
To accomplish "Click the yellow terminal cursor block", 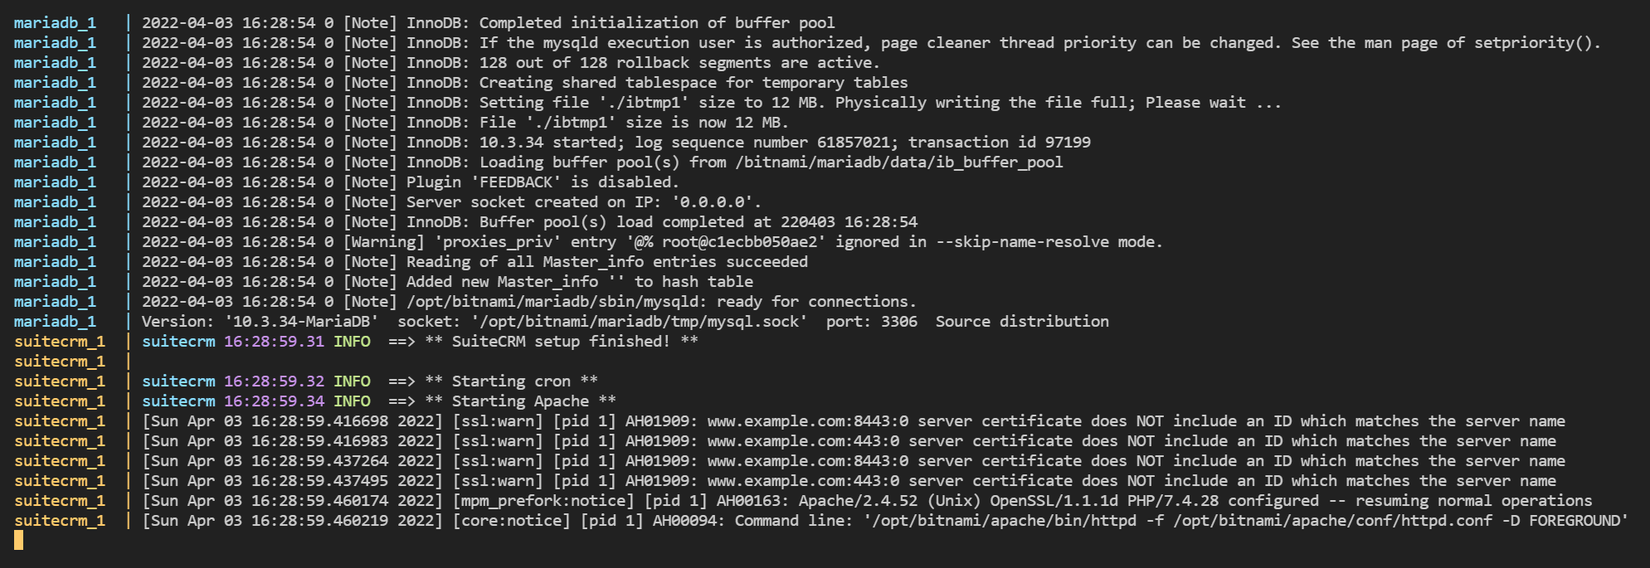I will pos(18,540).
